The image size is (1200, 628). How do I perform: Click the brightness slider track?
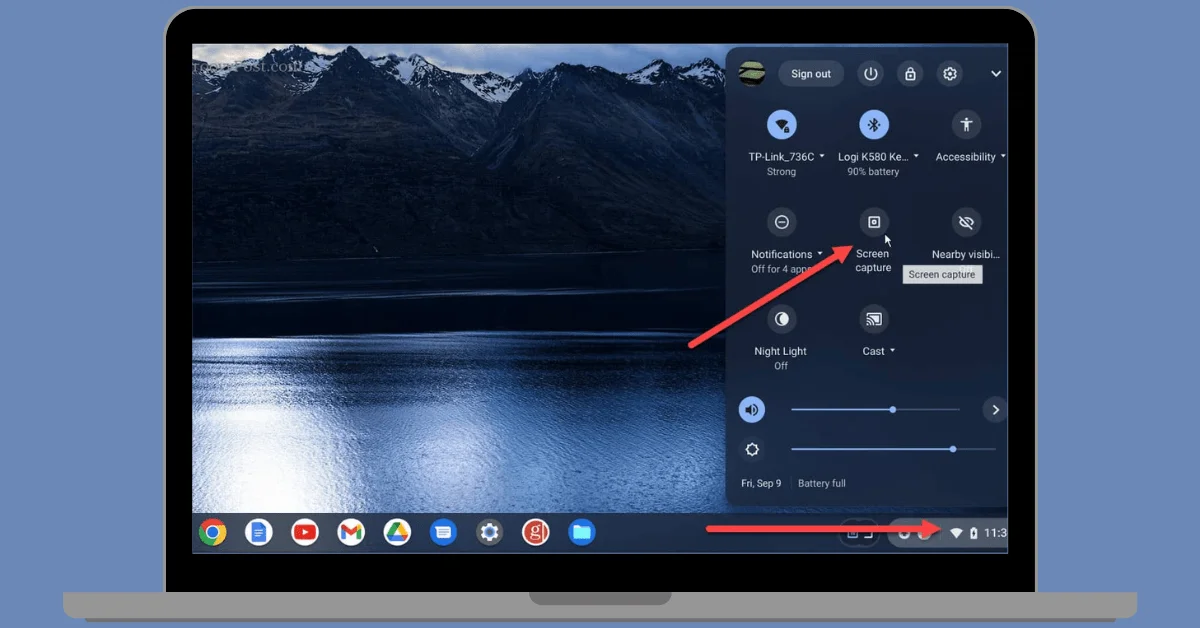(x=870, y=449)
